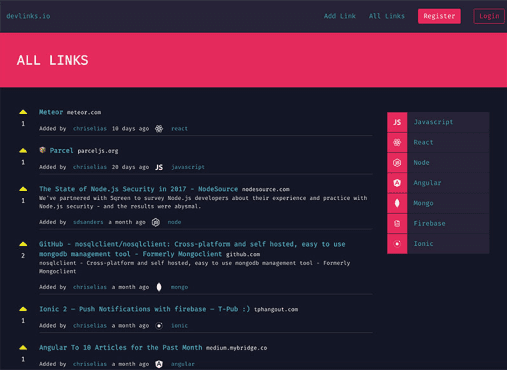Go to All Links in navigation
Screen dimensions: 507x370
click(387, 16)
